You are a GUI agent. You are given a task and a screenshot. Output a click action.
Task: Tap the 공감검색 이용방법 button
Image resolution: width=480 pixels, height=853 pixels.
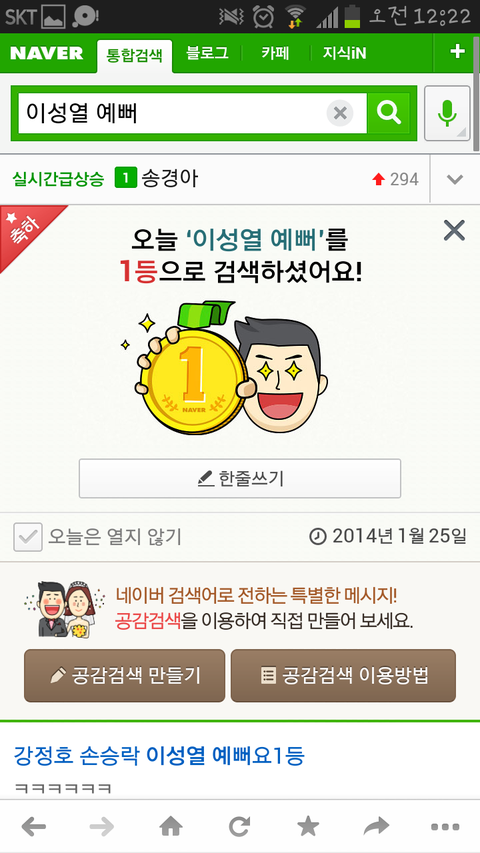(x=343, y=675)
